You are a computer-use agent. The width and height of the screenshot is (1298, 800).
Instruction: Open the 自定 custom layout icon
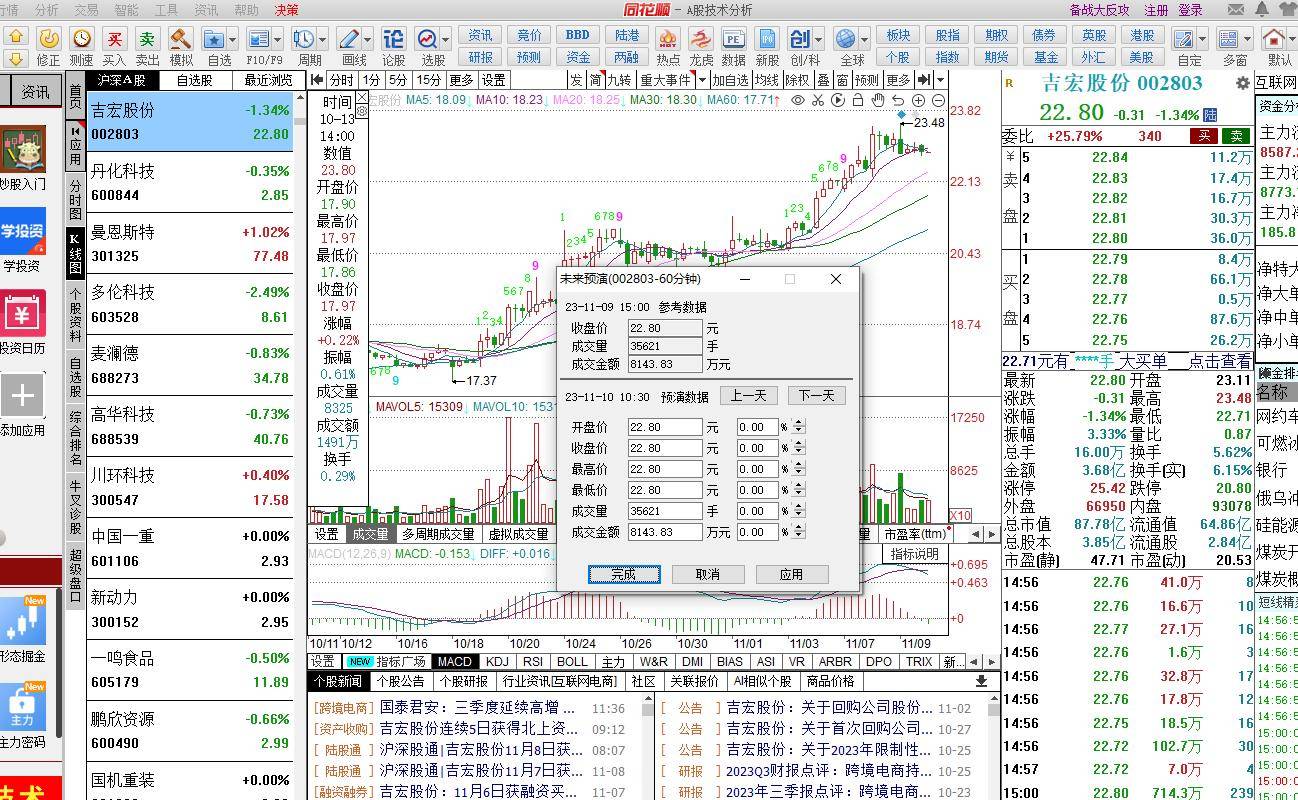pyautogui.click(x=1183, y=38)
